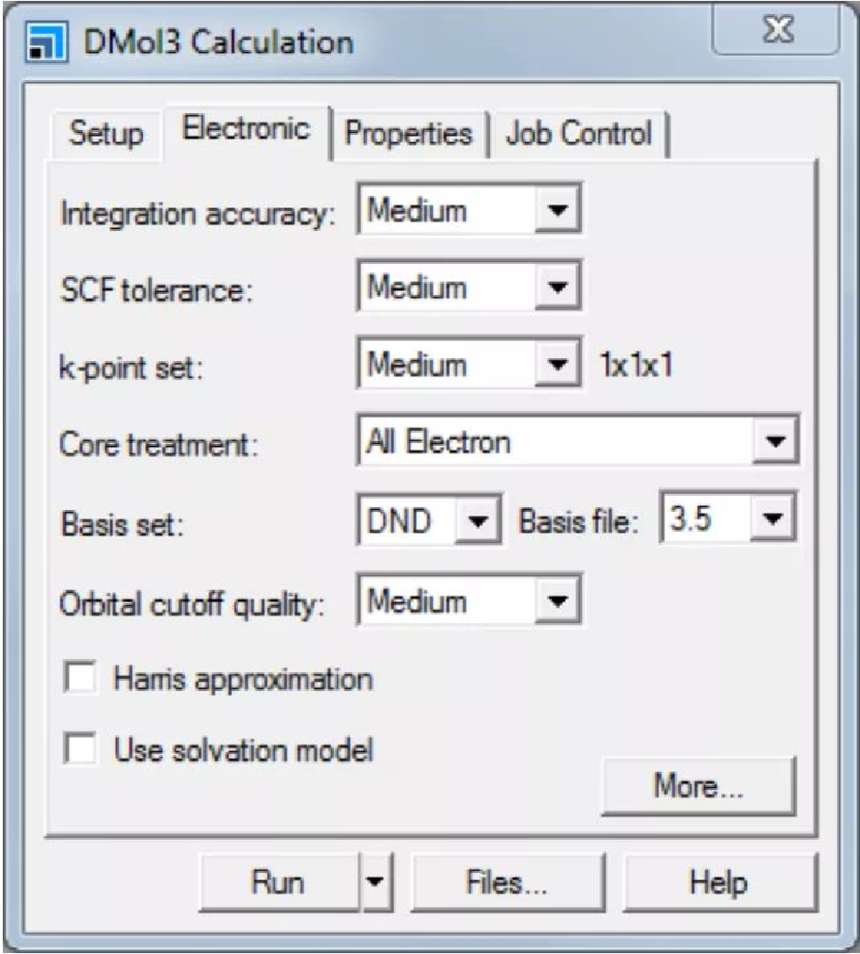The height and width of the screenshot is (954, 860).
Task: Expand the Integration accuracy dropdown
Action: (x=560, y=212)
